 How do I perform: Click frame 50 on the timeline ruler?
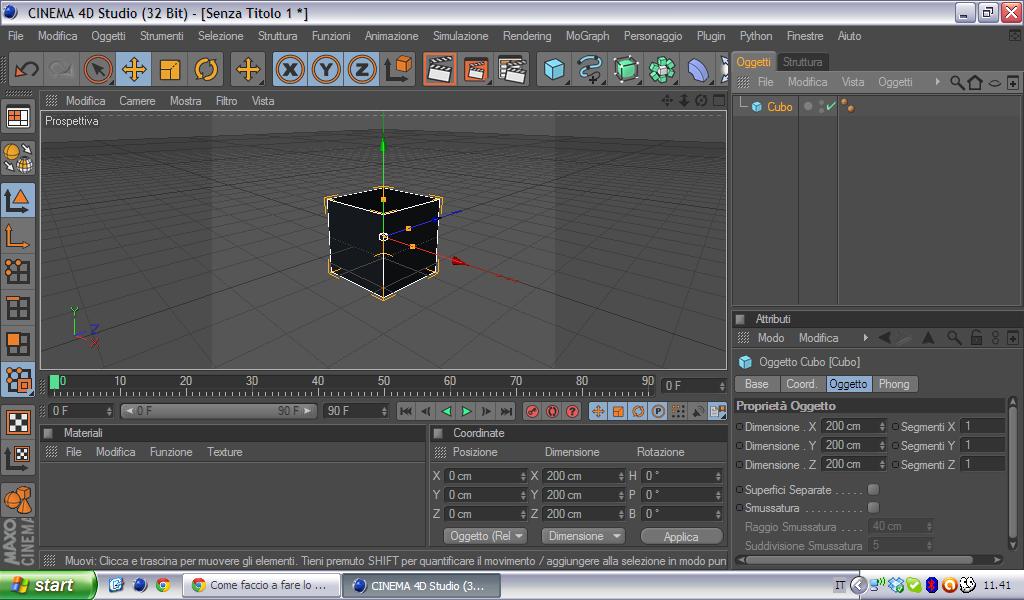(384, 382)
